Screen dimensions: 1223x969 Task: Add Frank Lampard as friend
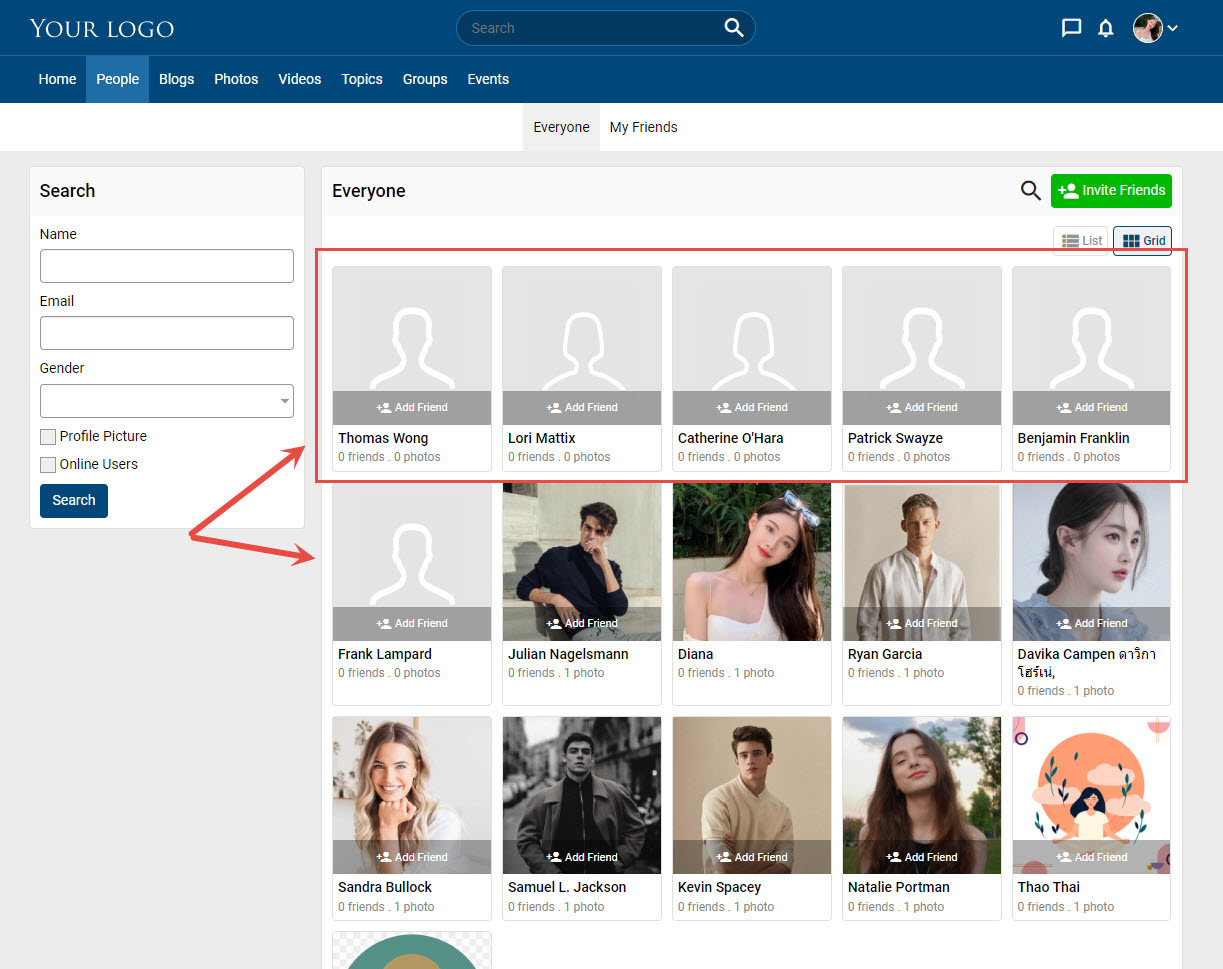tap(412, 623)
